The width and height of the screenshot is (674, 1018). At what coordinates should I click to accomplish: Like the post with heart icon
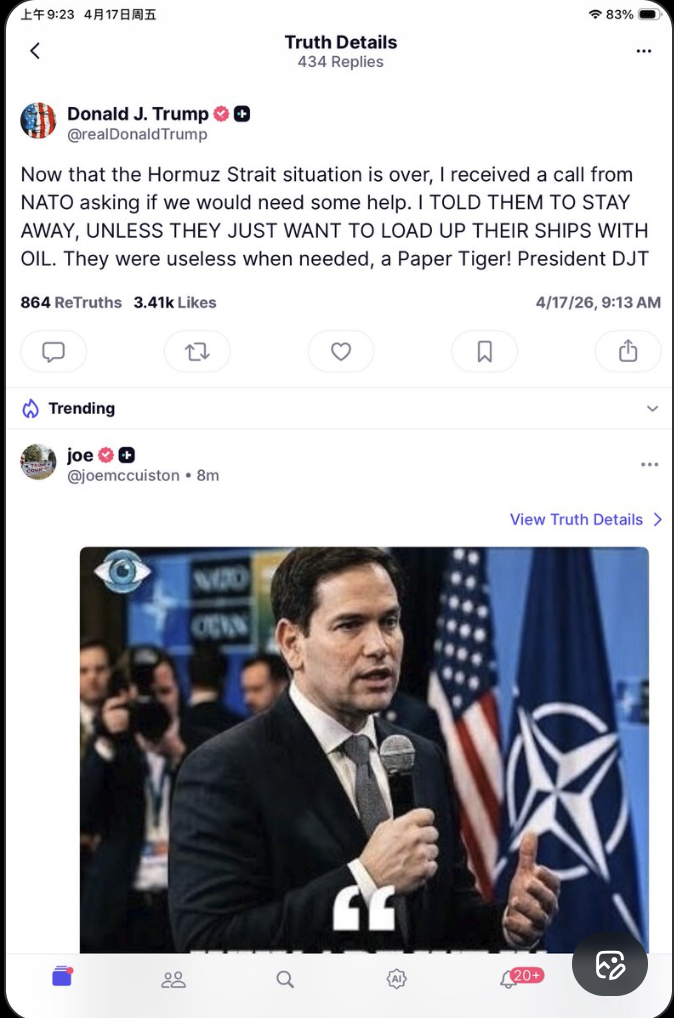point(341,351)
